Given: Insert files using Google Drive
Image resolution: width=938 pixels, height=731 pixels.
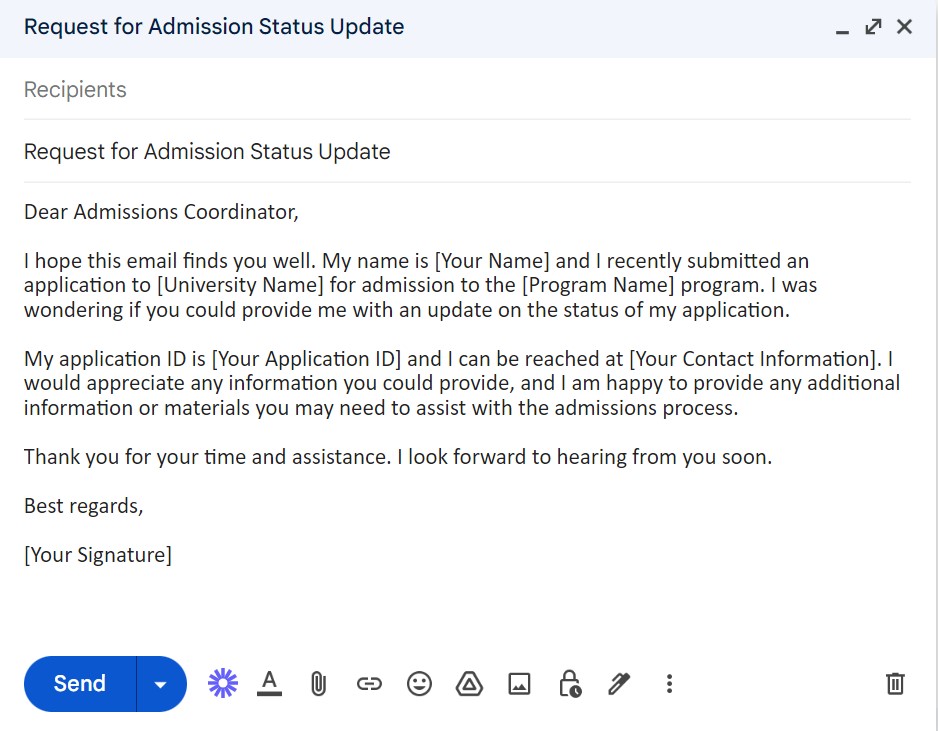Looking at the screenshot, I should coord(469,684).
